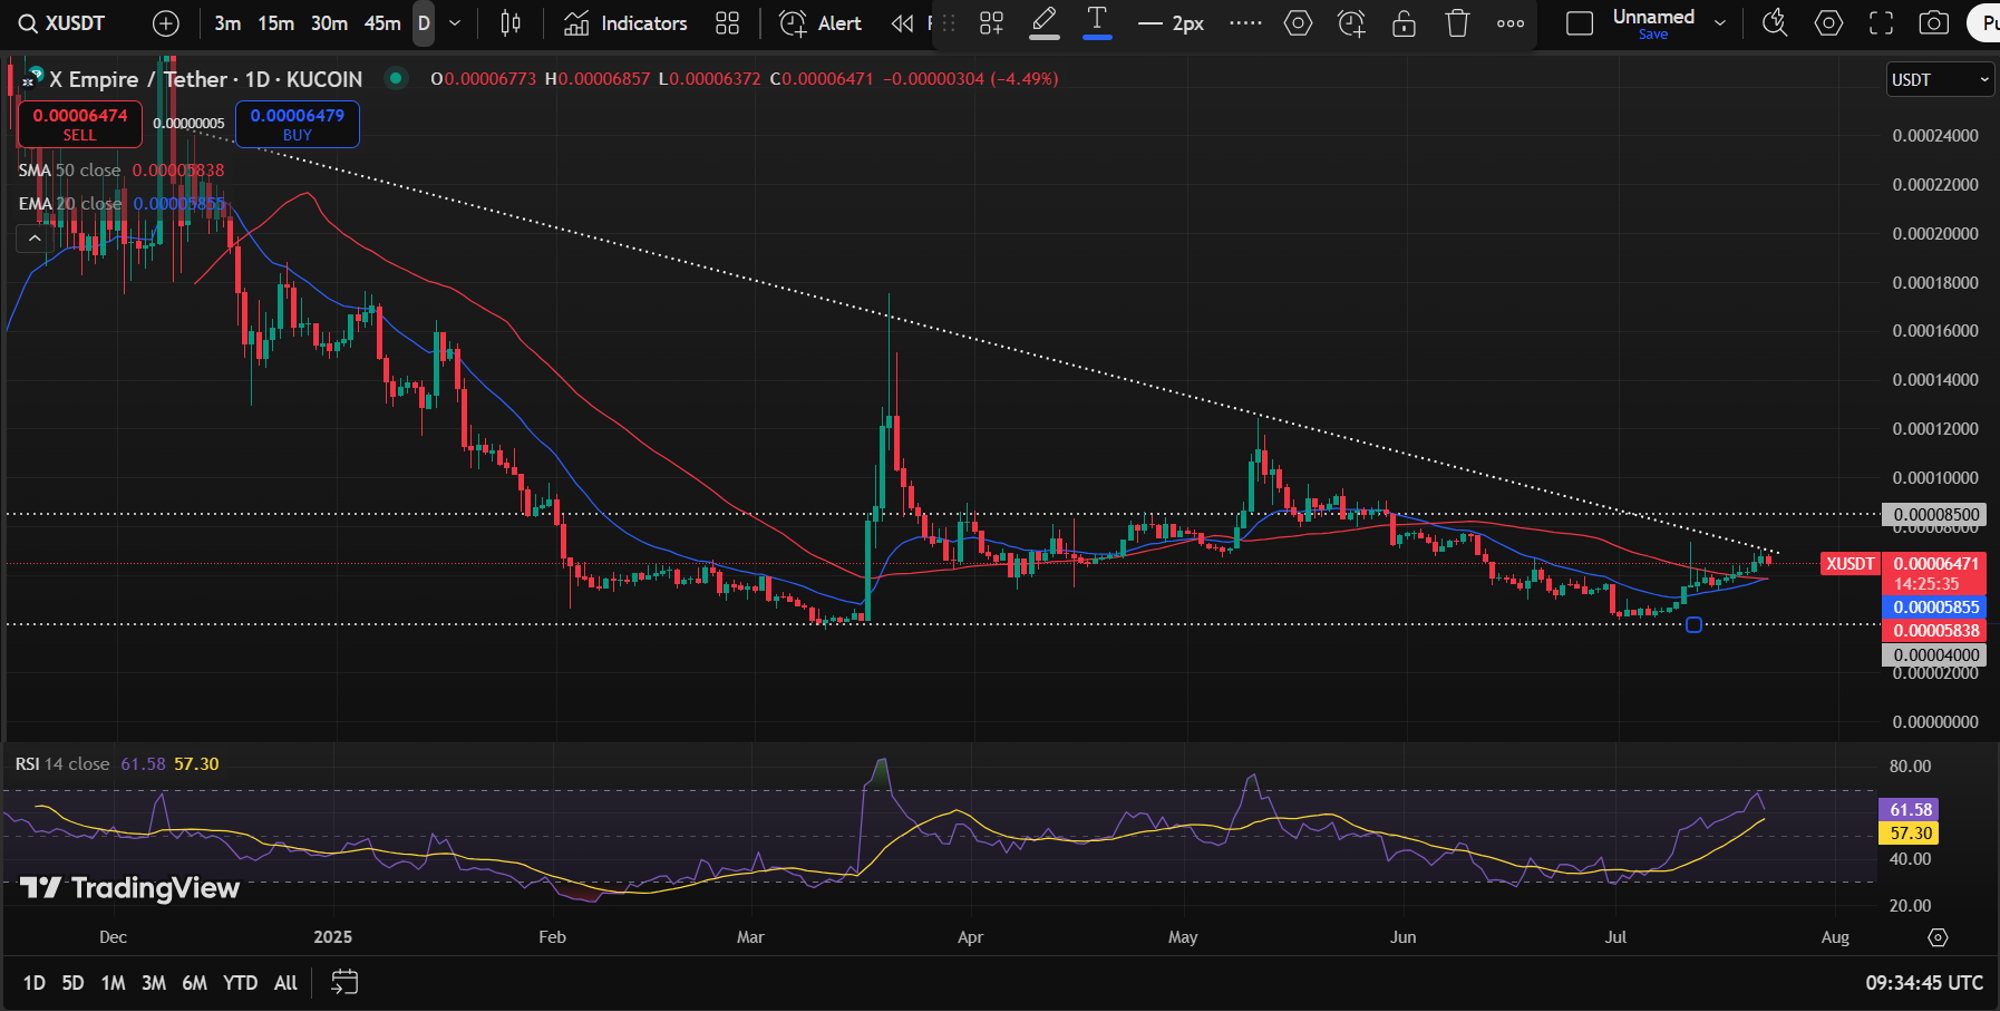Viewport: 2000px width, 1011px height.
Task: Set range to YTD
Action: click(240, 983)
